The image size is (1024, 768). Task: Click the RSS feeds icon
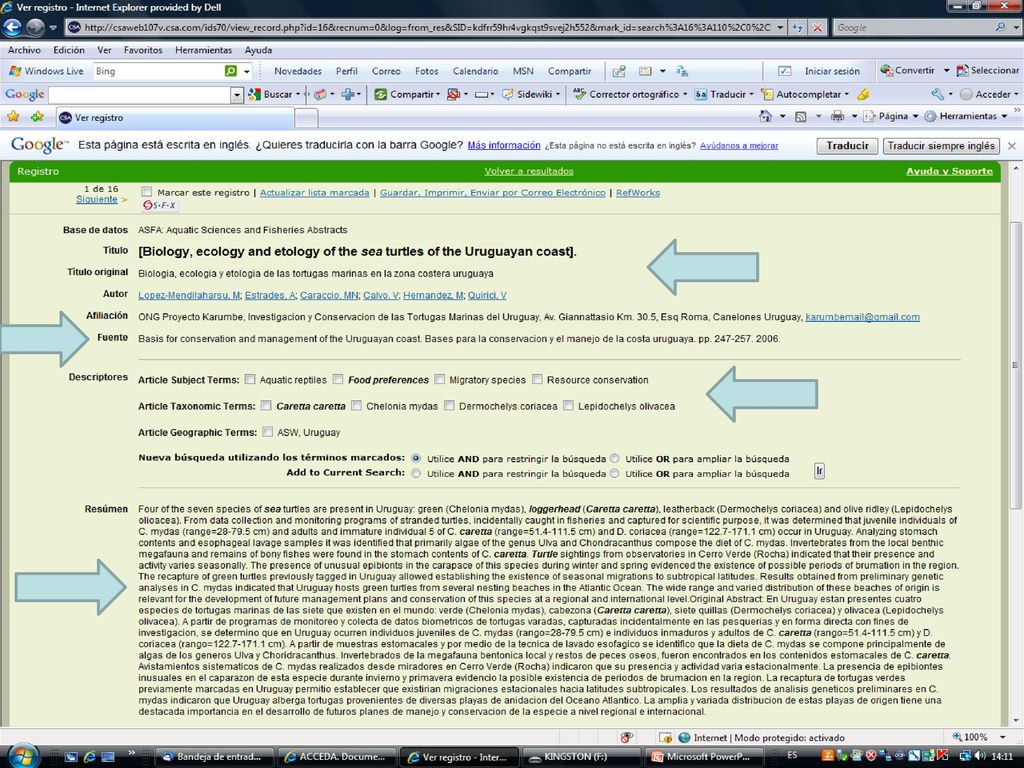(800, 116)
